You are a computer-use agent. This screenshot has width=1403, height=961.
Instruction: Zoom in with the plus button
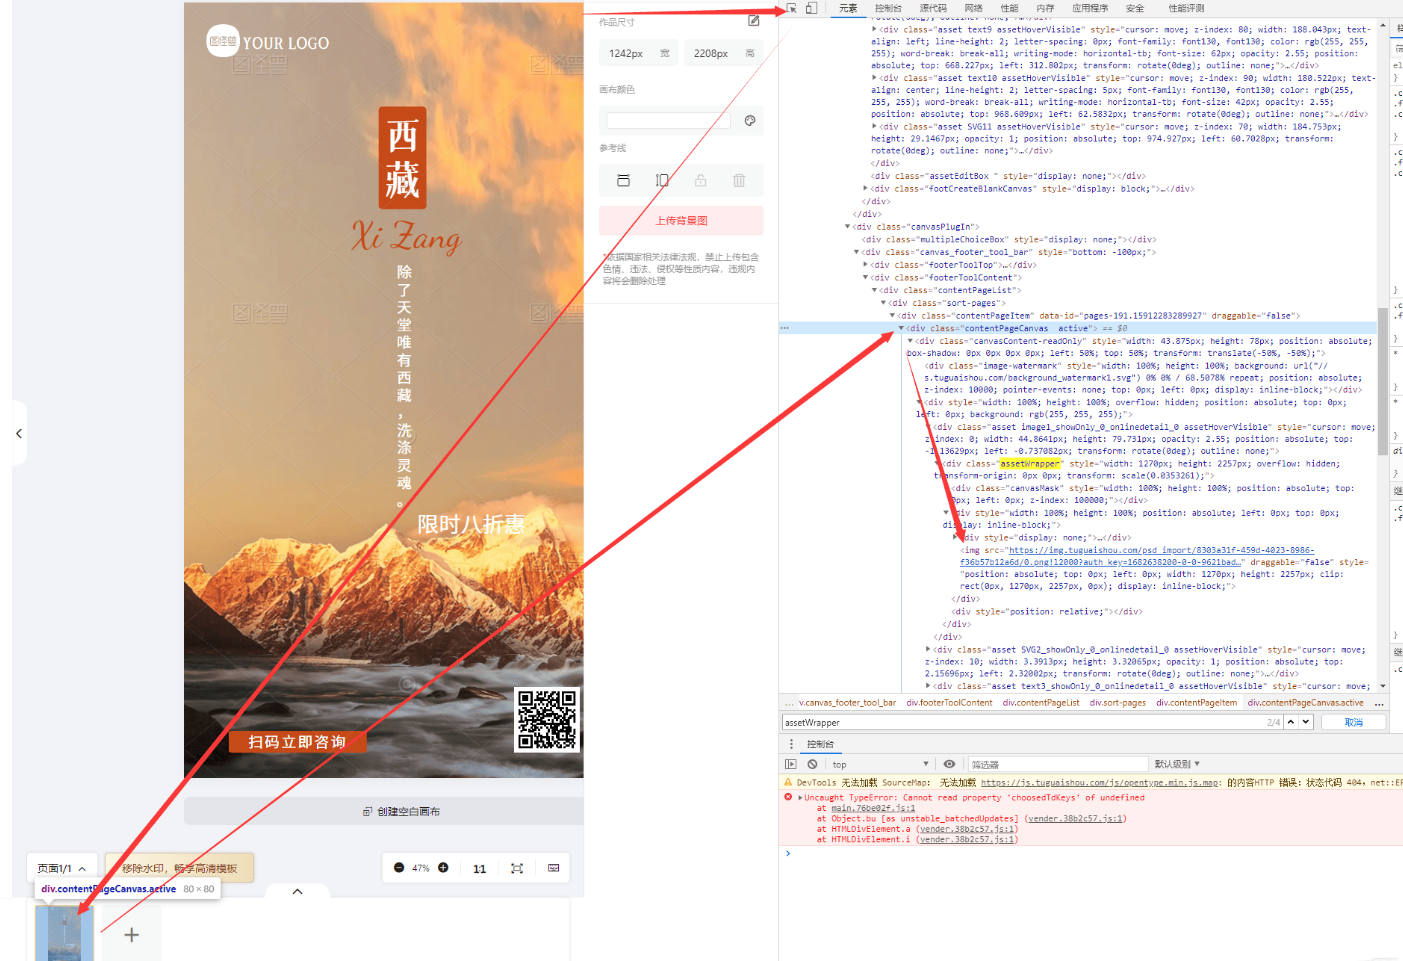click(x=443, y=868)
